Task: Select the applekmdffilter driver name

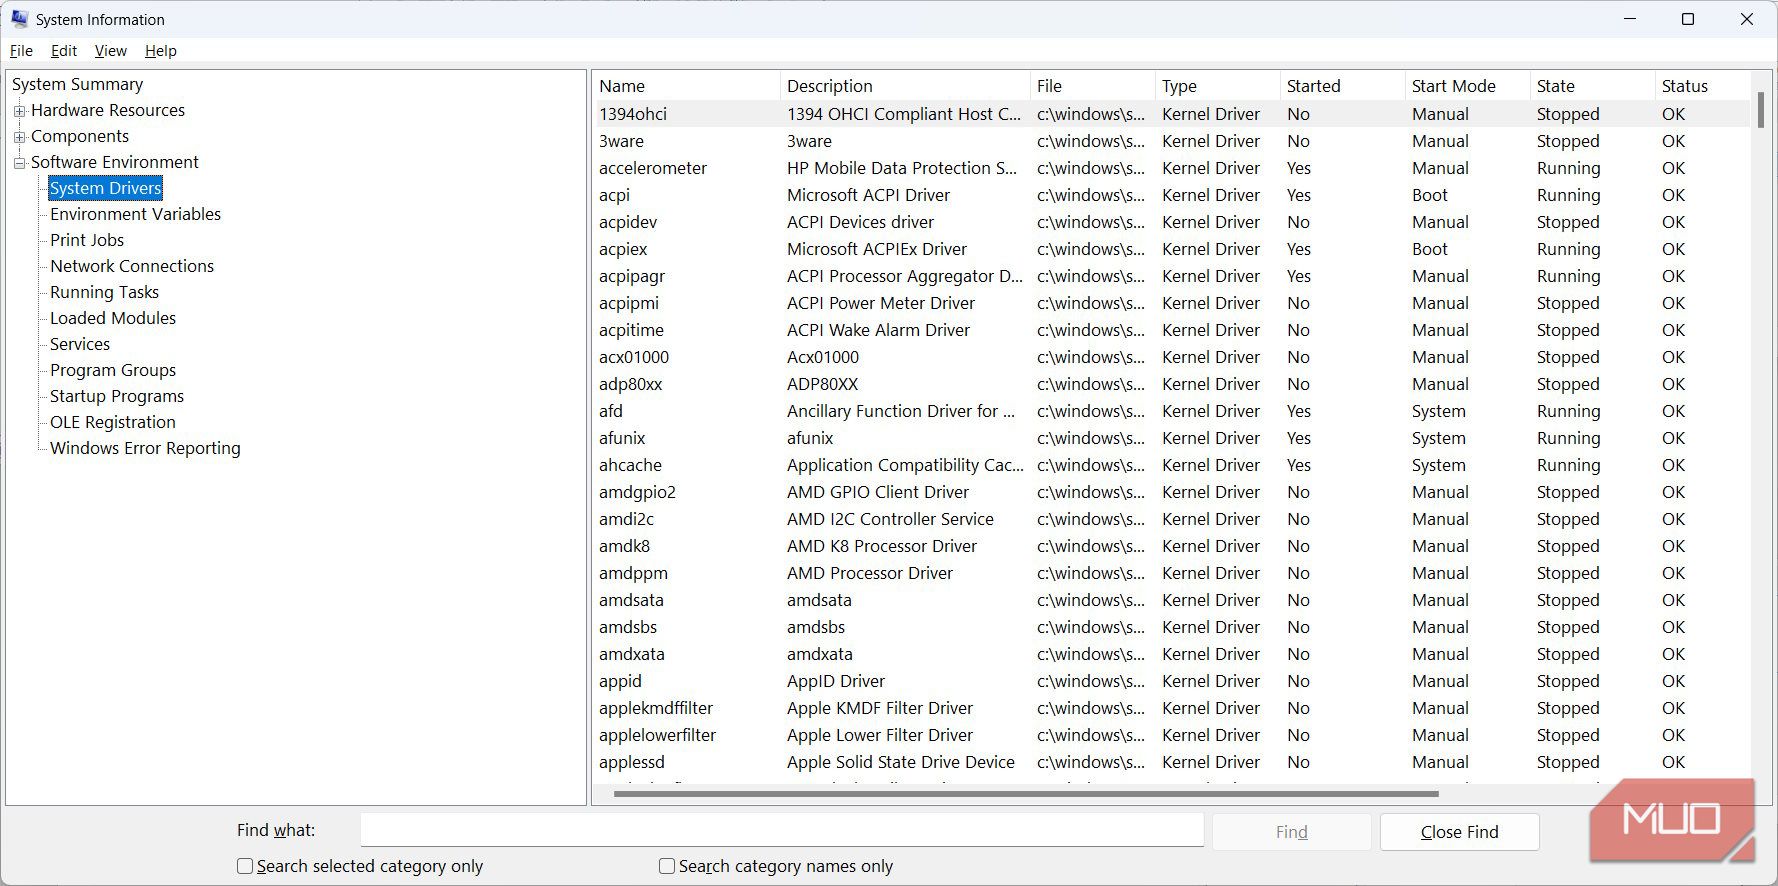Action: [x=656, y=708]
